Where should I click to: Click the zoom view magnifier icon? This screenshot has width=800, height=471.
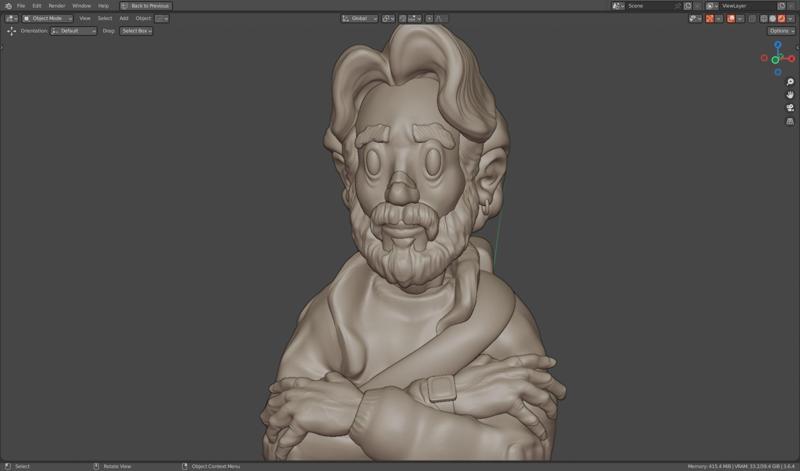pyautogui.click(x=790, y=82)
